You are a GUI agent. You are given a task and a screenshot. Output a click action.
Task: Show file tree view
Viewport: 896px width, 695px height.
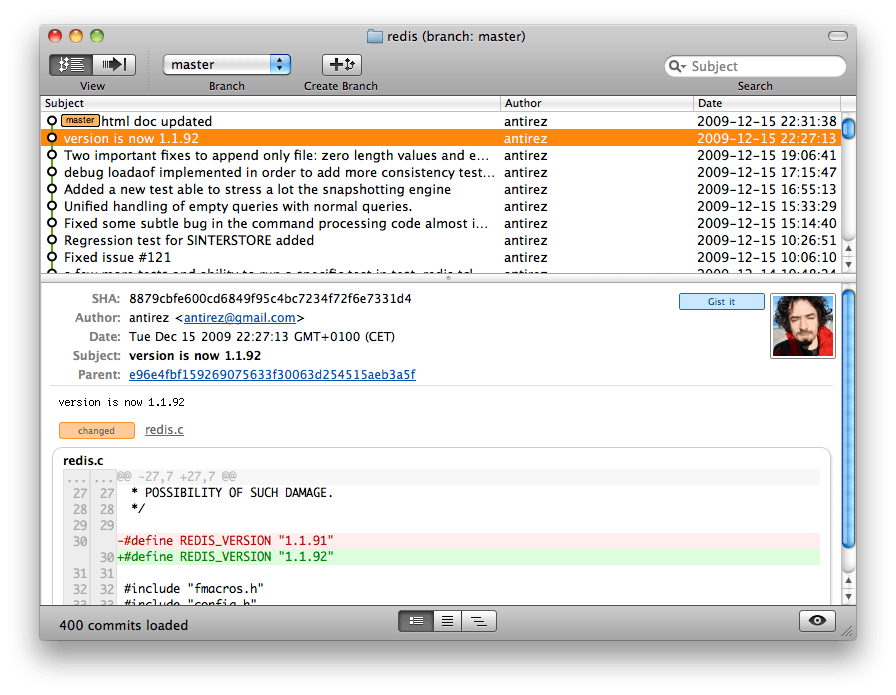tap(479, 621)
